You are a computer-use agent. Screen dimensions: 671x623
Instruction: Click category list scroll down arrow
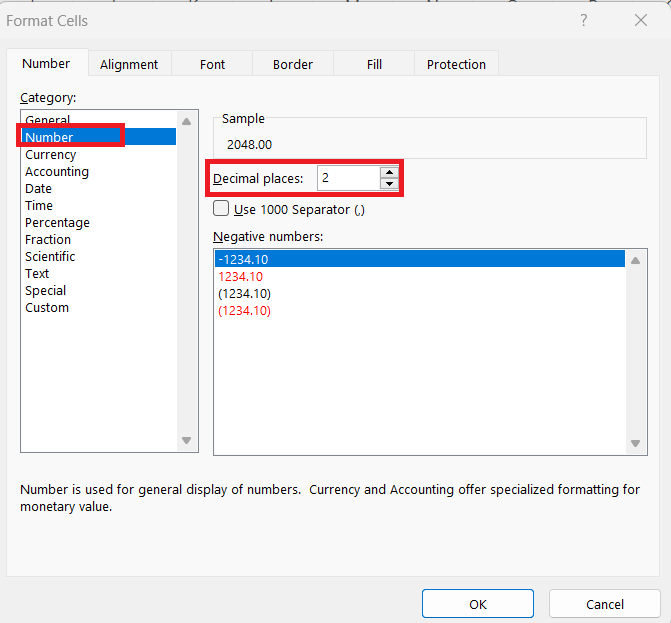[186, 440]
